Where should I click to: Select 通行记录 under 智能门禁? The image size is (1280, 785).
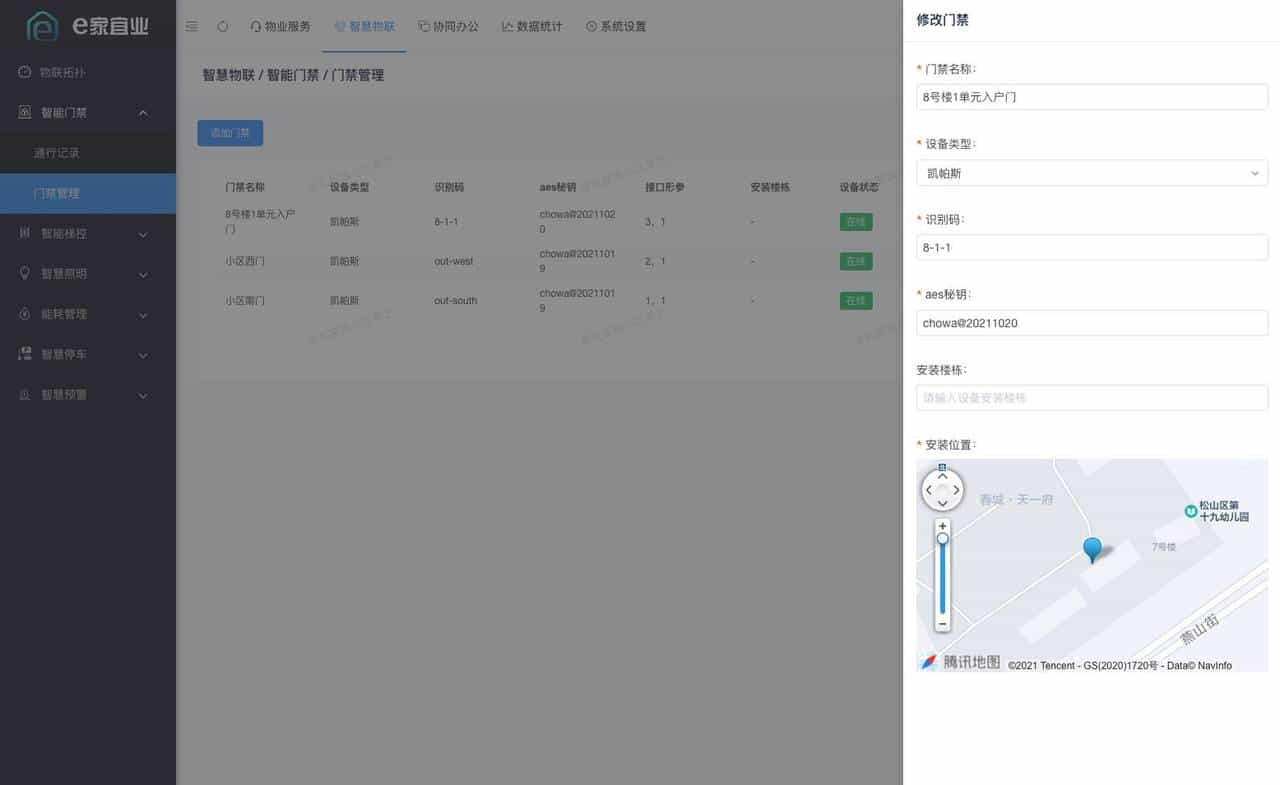tap(70, 153)
